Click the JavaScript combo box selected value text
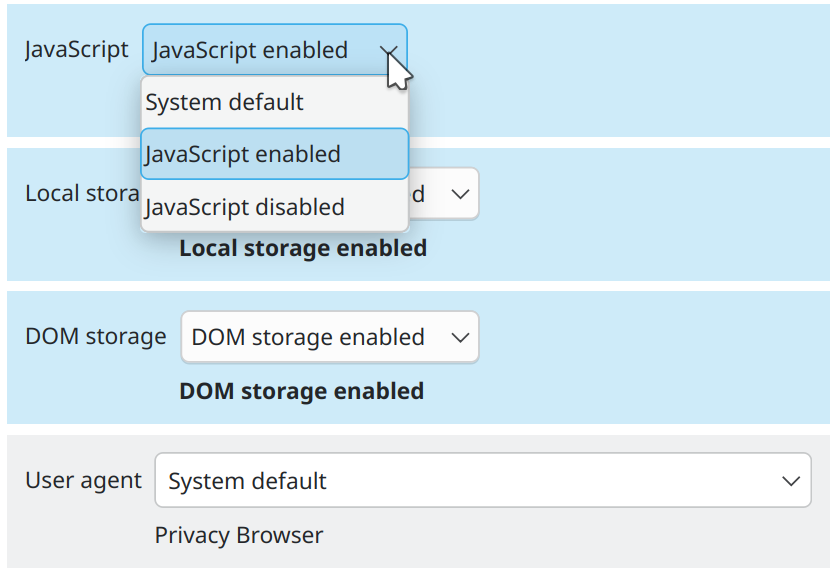Image resolution: width=835 pixels, height=574 pixels. [x=250, y=50]
